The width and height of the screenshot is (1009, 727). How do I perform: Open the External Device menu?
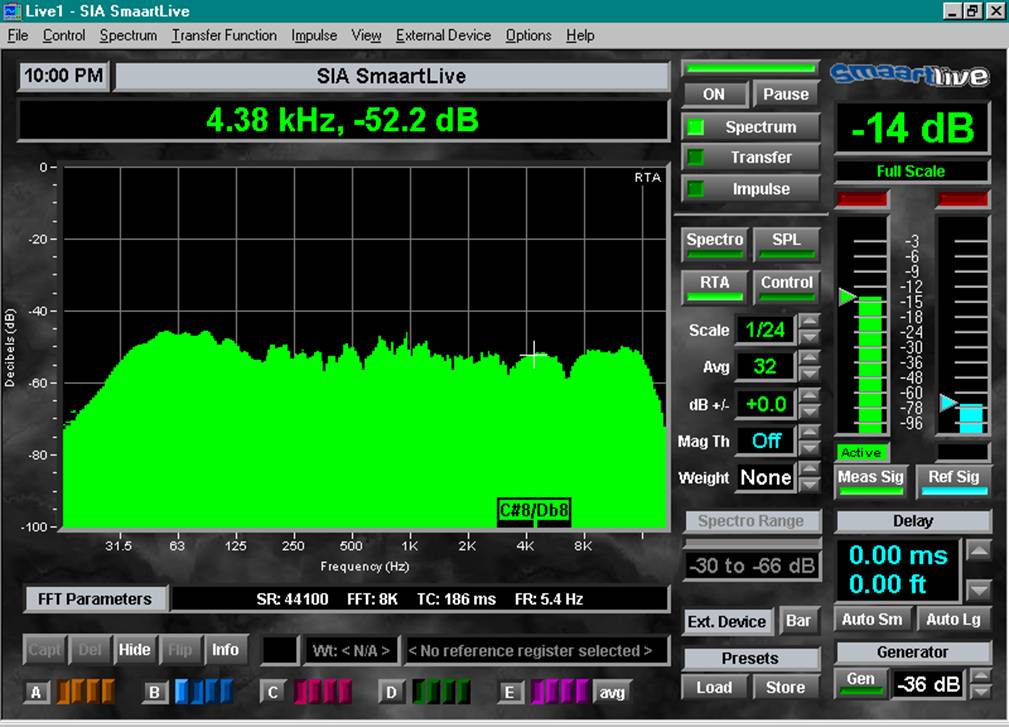point(443,35)
